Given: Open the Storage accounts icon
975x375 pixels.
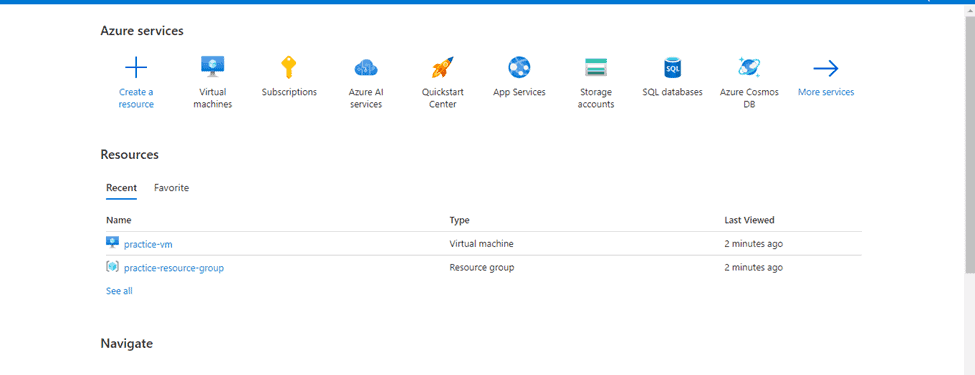Looking at the screenshot, I should [x=596, y=67].
